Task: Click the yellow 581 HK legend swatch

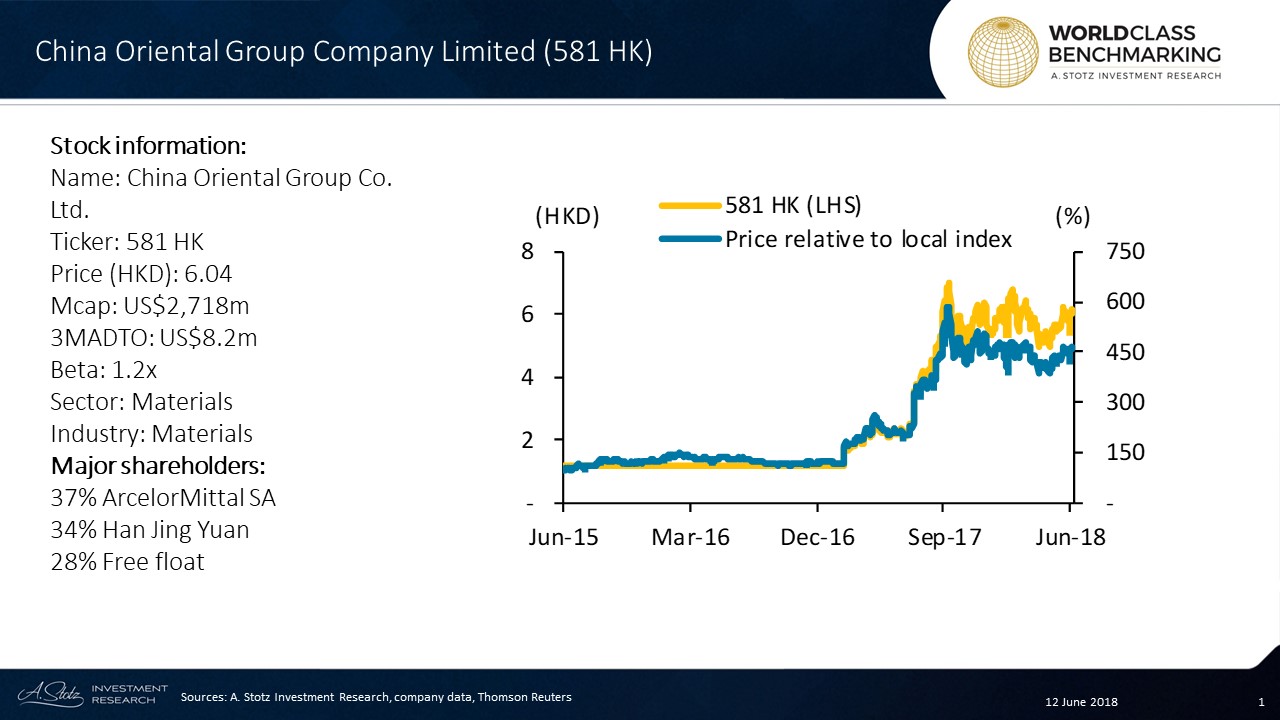Action: coord(690,206)
